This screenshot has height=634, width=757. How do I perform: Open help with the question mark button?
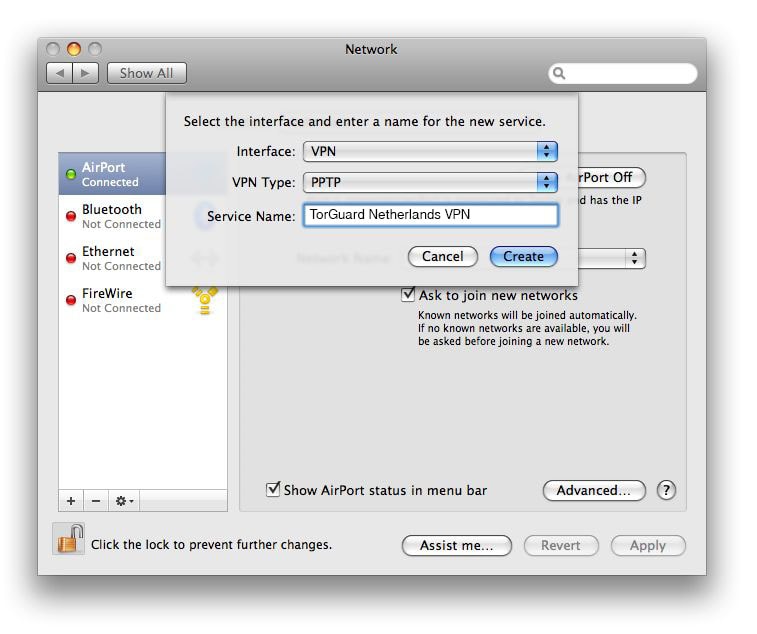click(x=666, y=491)
